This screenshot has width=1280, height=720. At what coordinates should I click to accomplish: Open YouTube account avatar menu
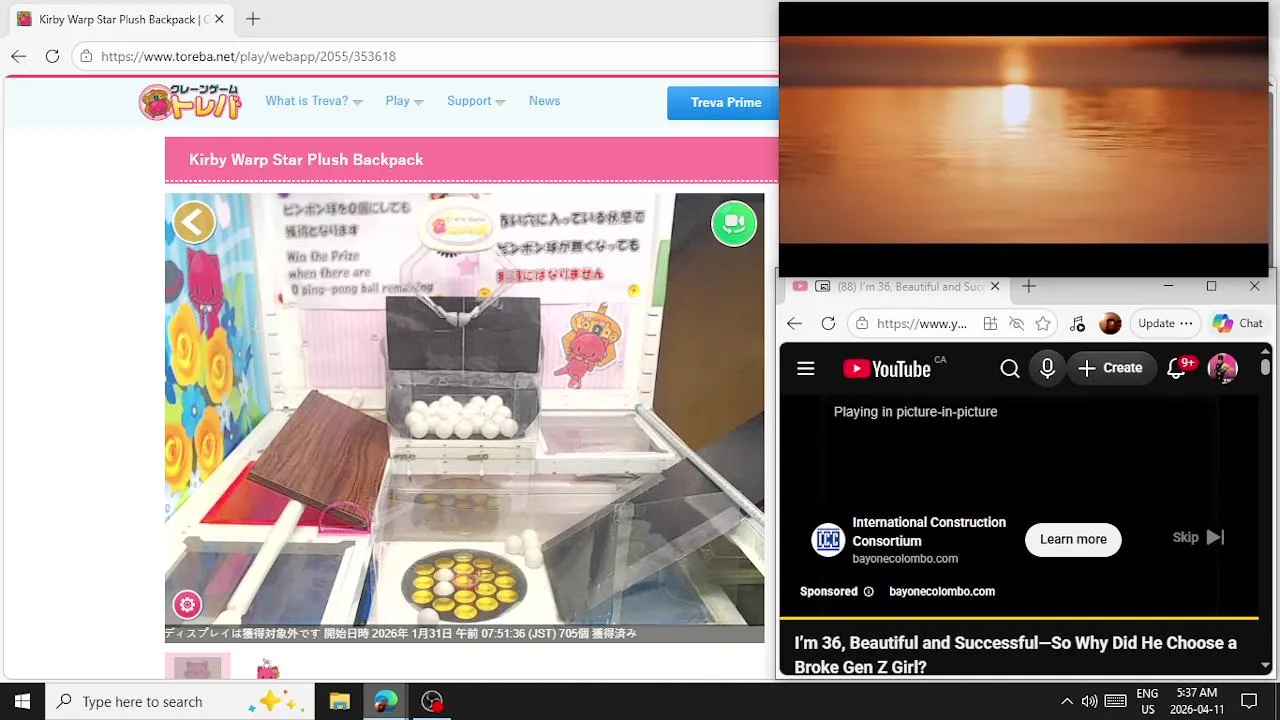pos(1222,369)
